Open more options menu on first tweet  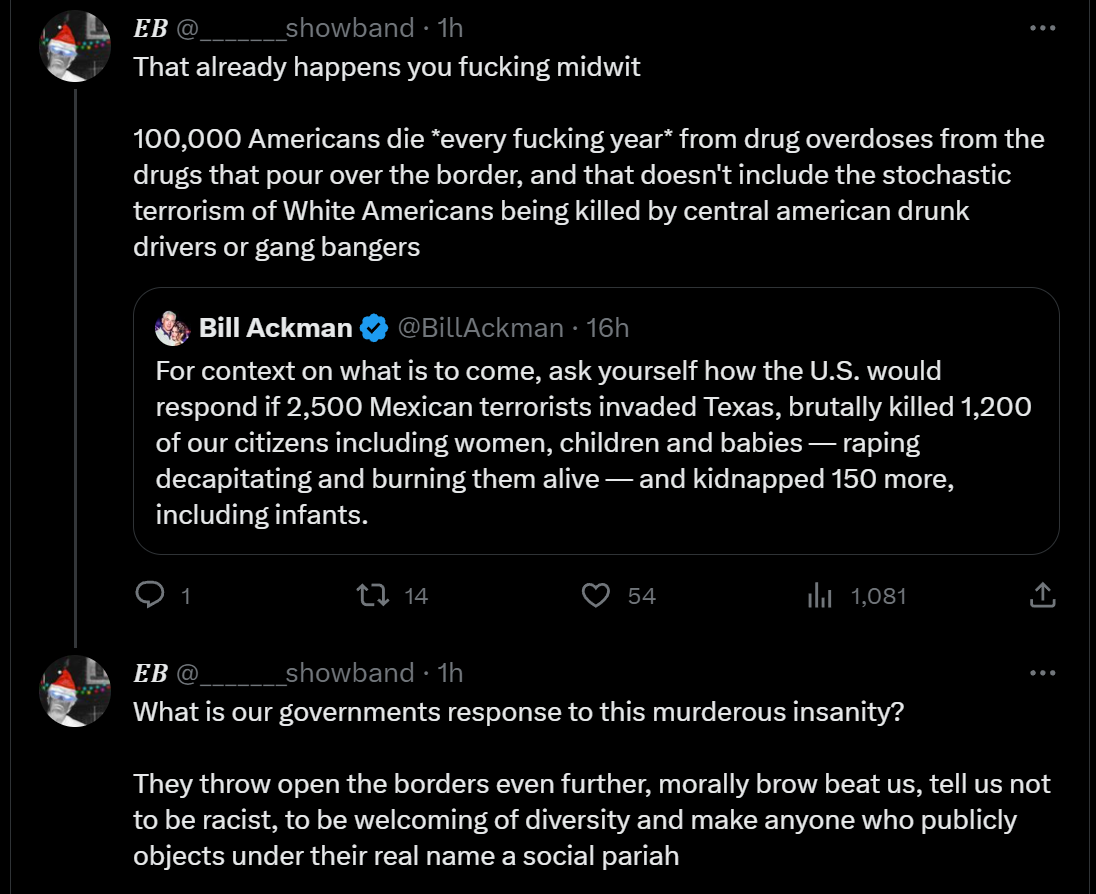tap(1042, 28)
